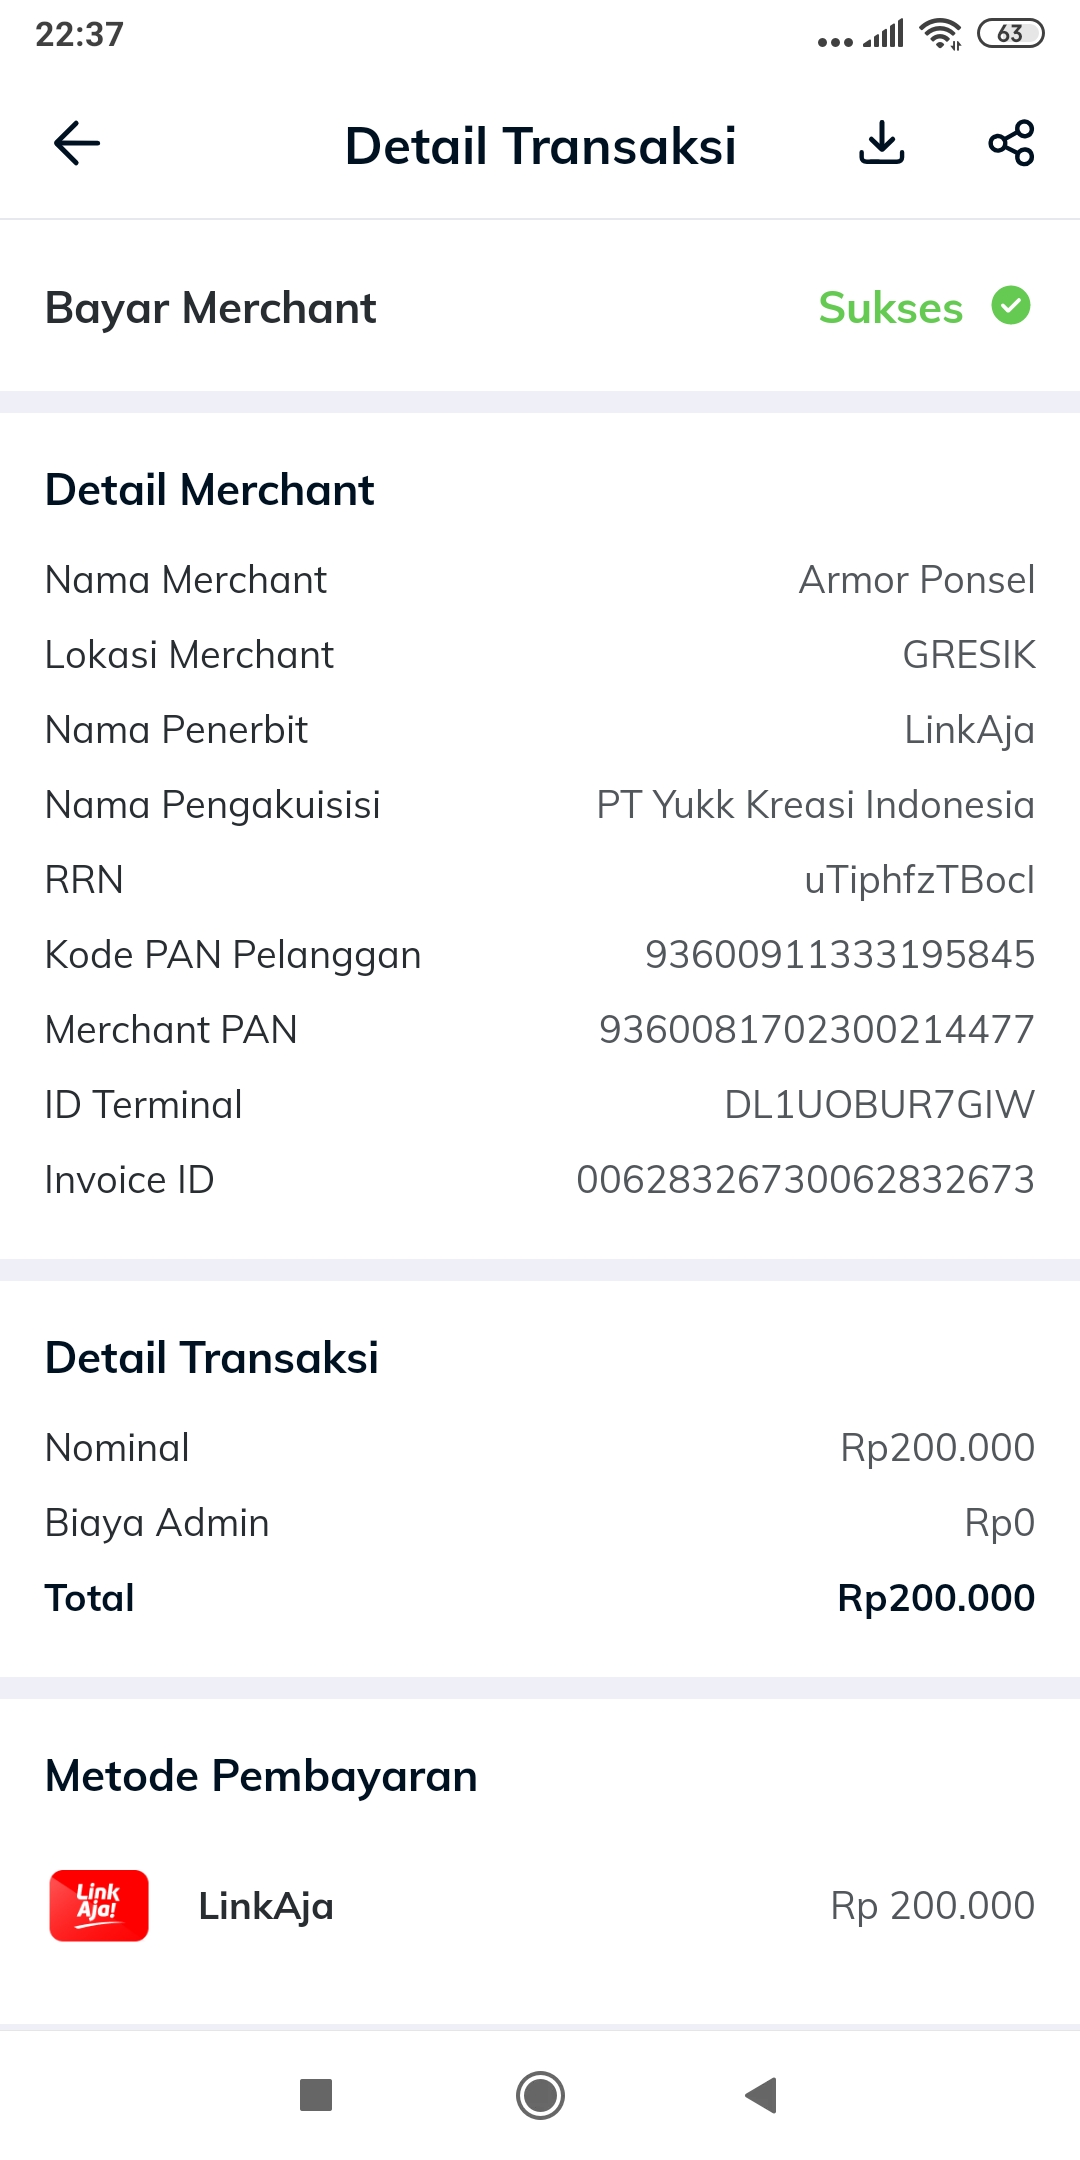Tap the Sukses status label
The width and height of the screenshot is (1080, 2160).
[890, 308]
